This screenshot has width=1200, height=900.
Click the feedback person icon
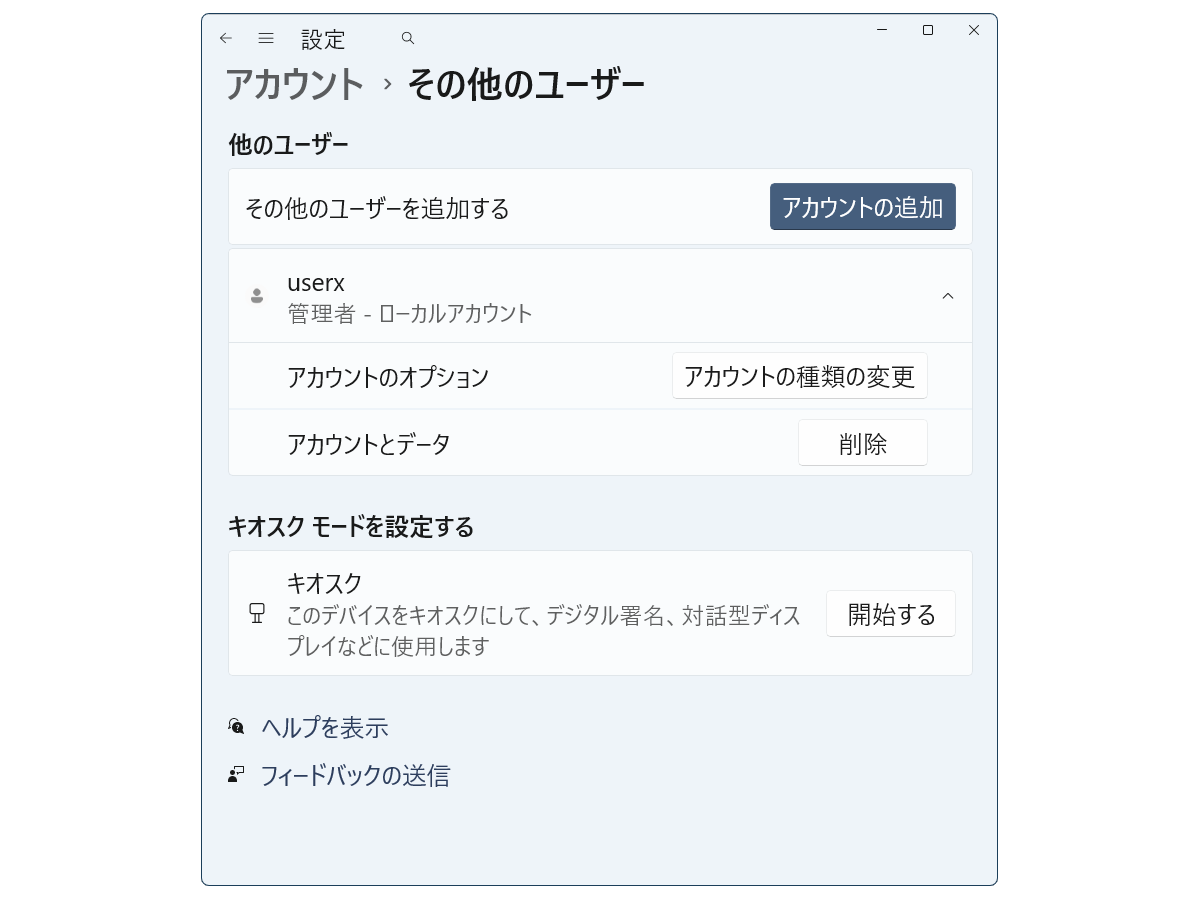point(236,775)
